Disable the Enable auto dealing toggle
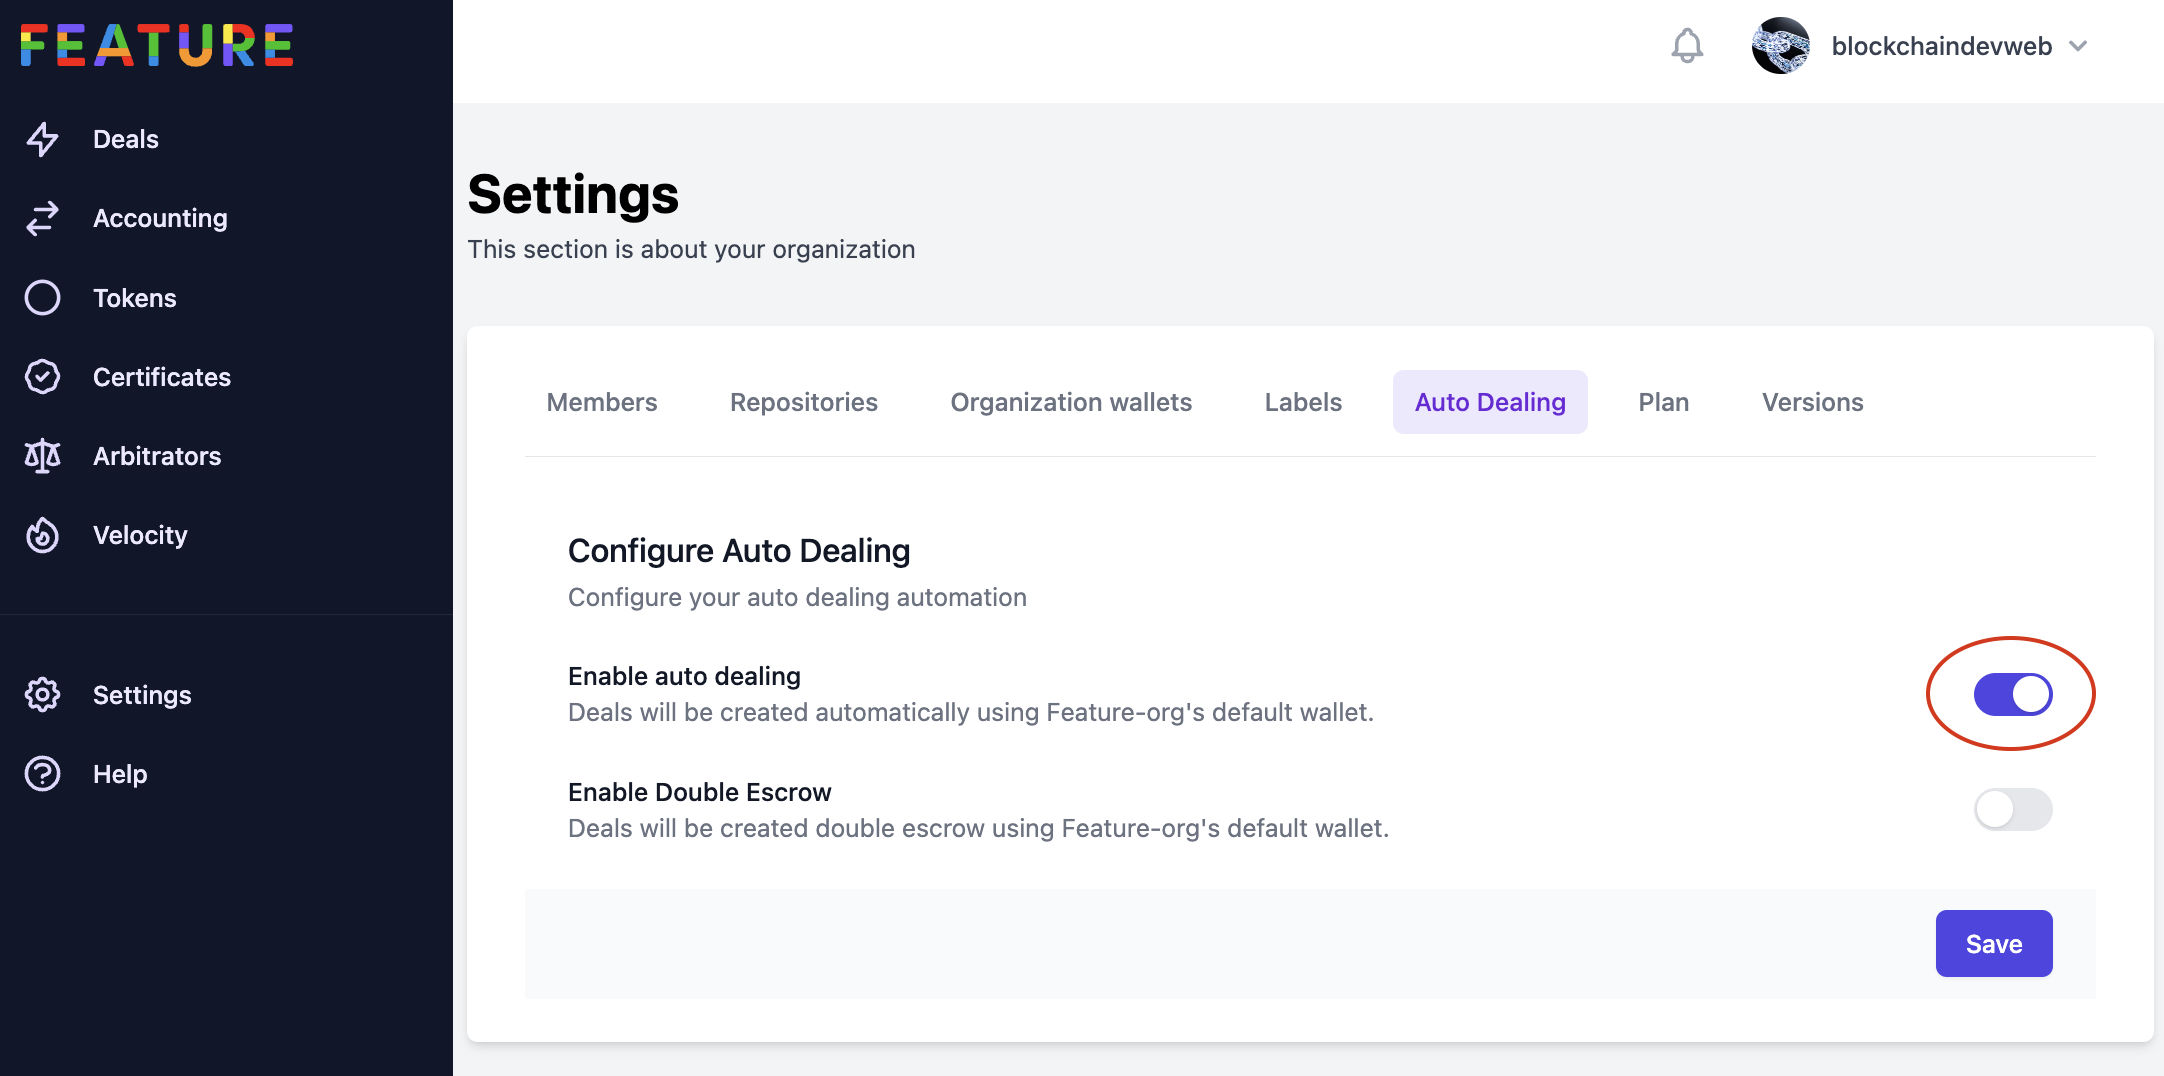The height and width of the screenshot is (1076, 2164). pos(2012,693)
